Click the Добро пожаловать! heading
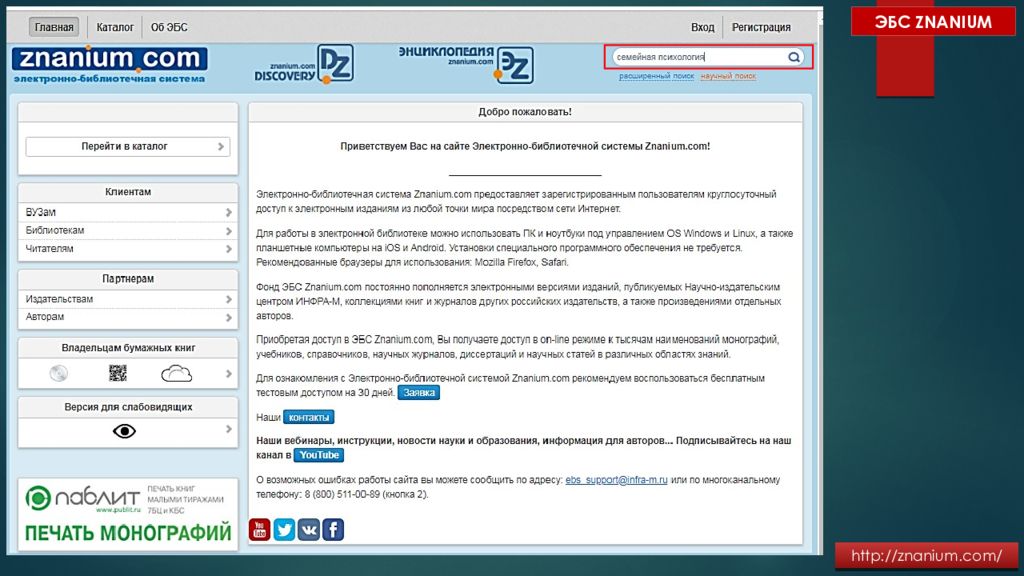The width and height of the screenshot is (1024, 576). tap(525, 112)
